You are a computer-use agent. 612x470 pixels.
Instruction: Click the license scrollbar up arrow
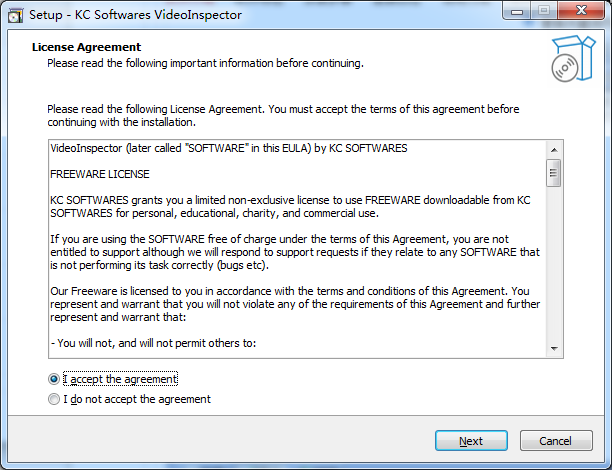pyautogui.click(x=552, y=149)
